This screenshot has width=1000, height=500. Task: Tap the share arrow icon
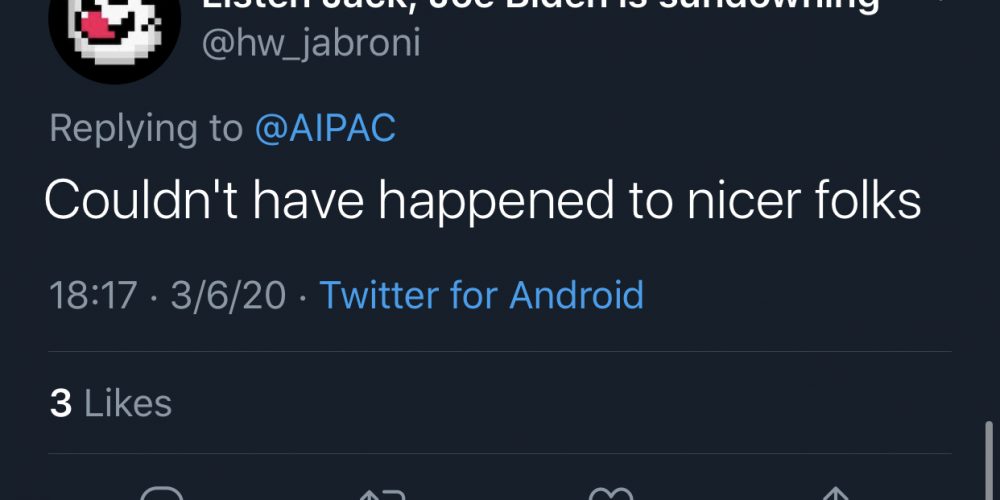pyautogui.click(x=833, y=494)
